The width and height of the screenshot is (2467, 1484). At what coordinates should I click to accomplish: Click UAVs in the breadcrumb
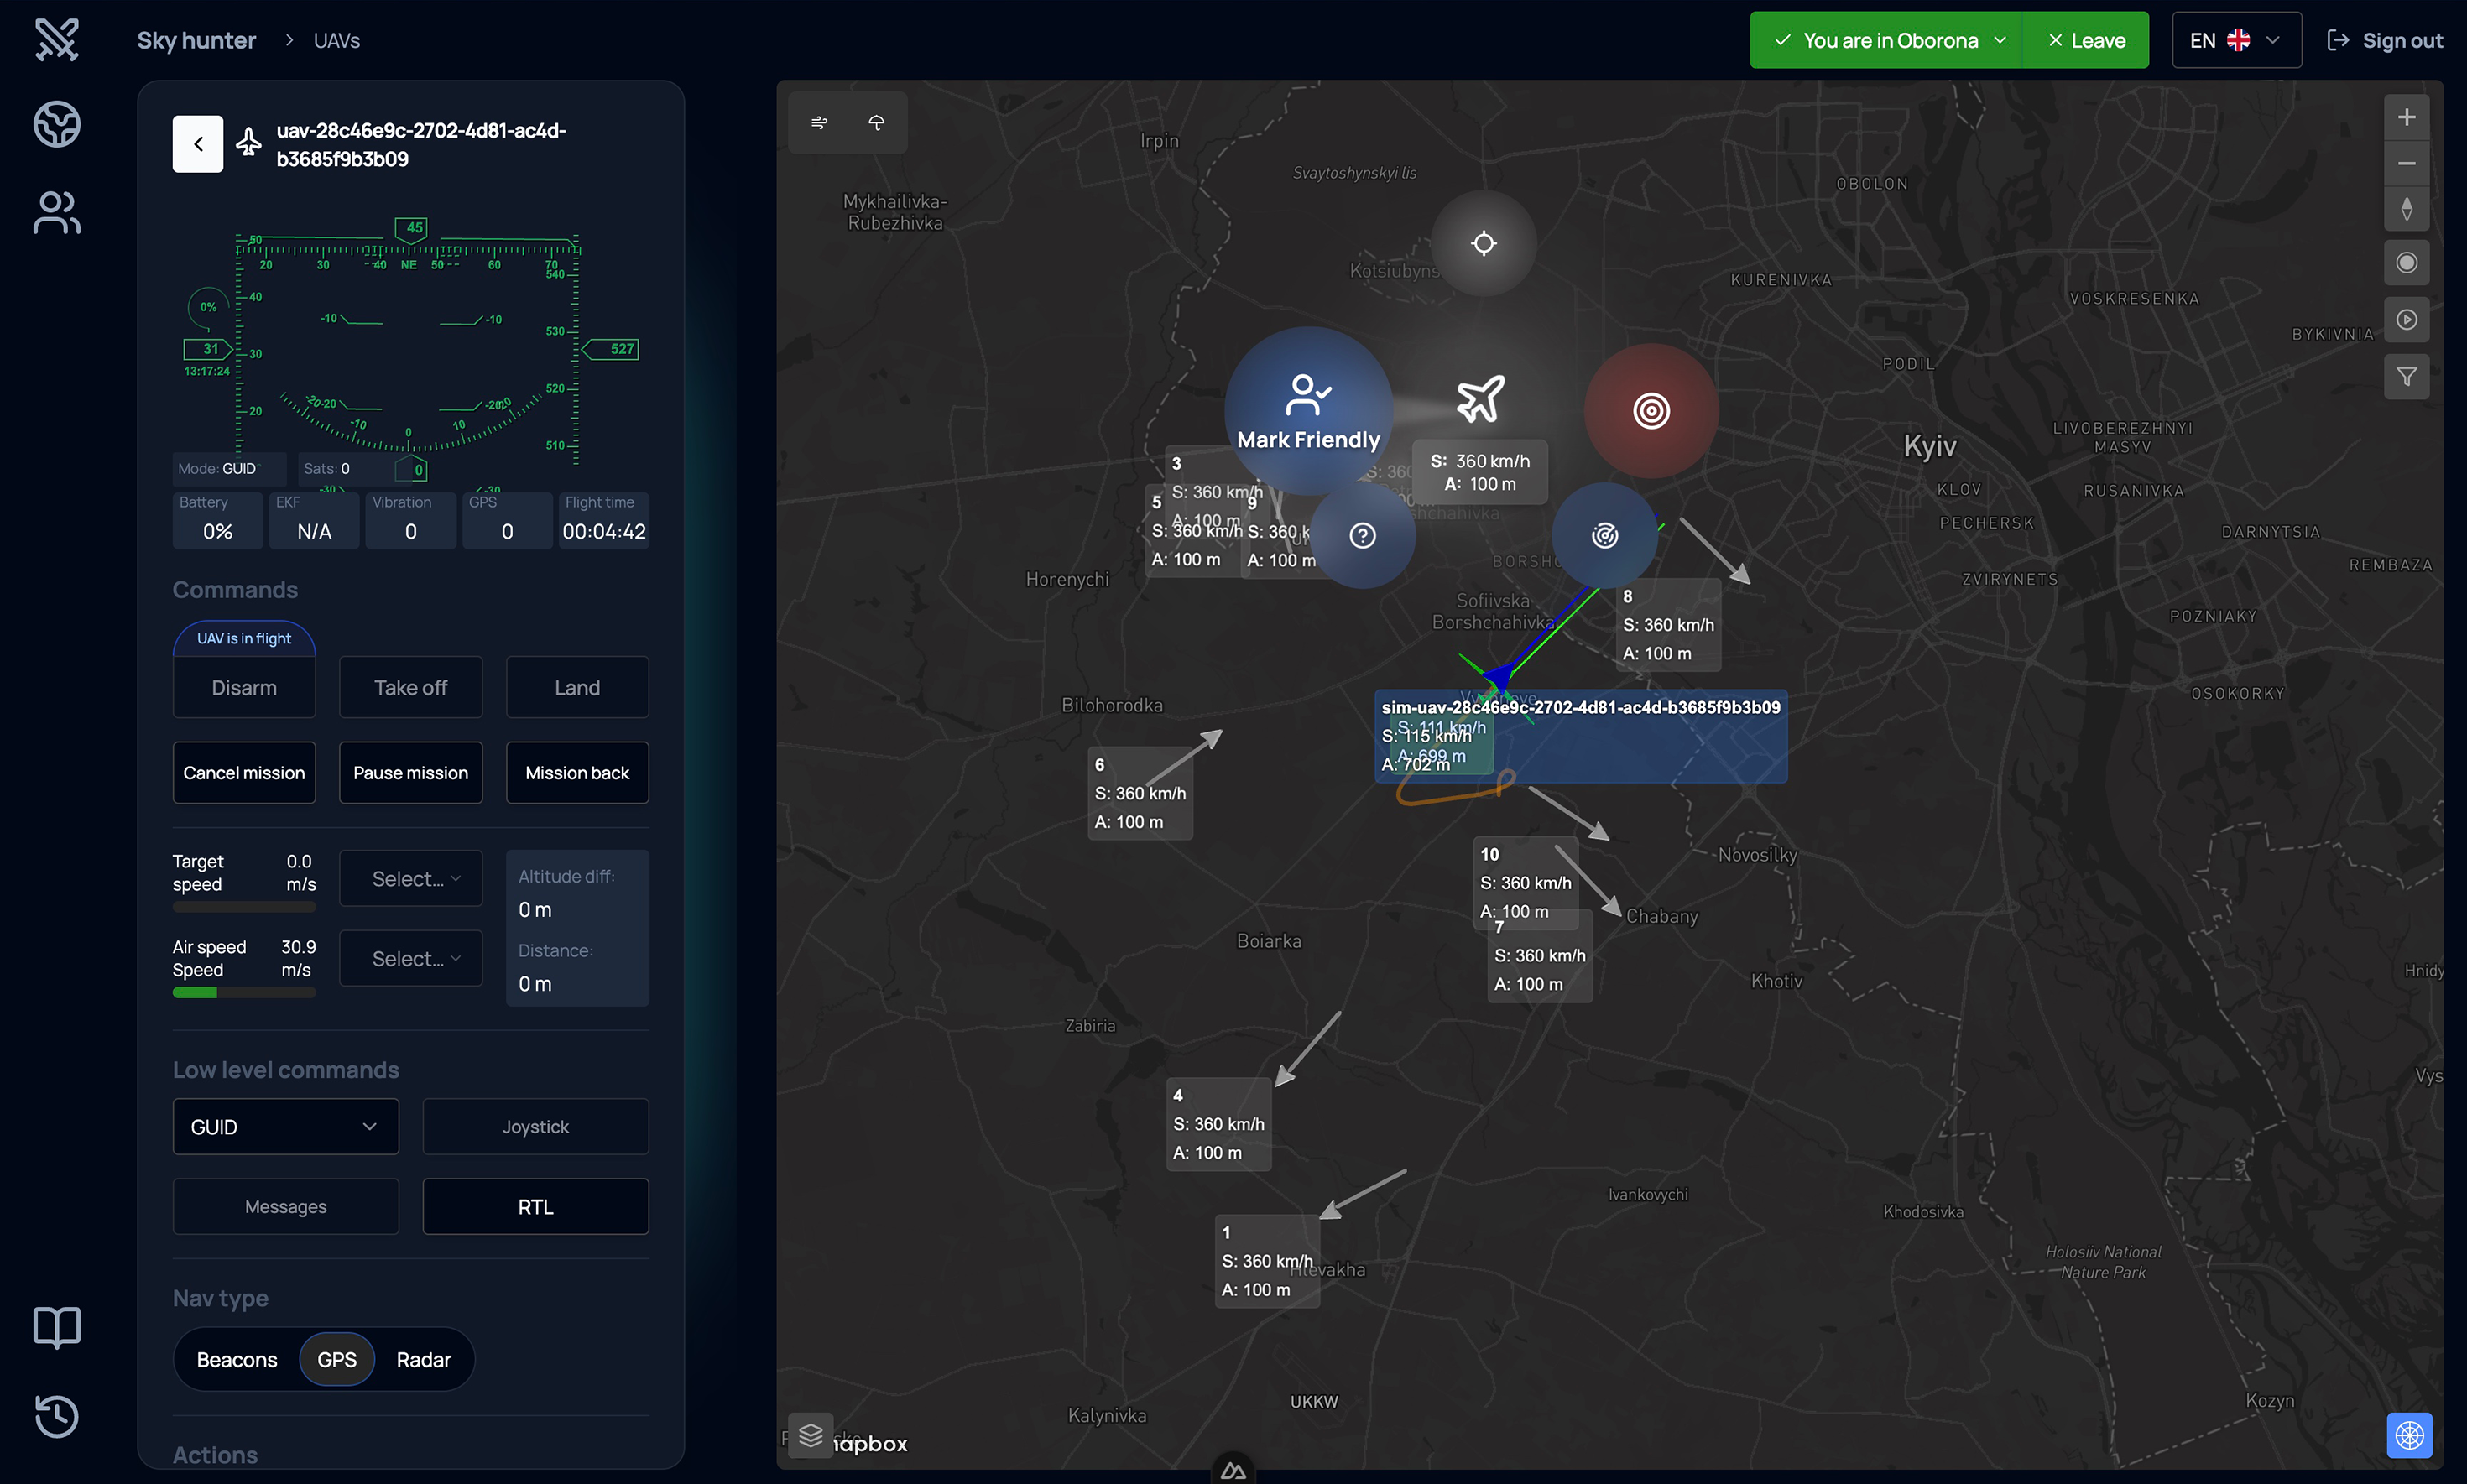tap(336, 40)
